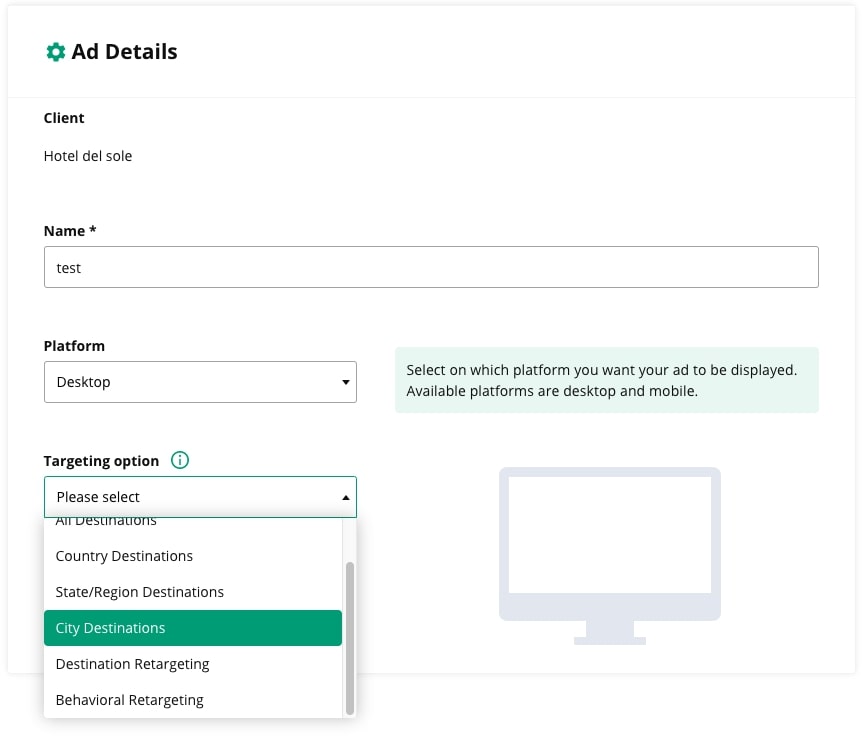
Task: Click the Targeting option label text
Action: click(101, 461)
